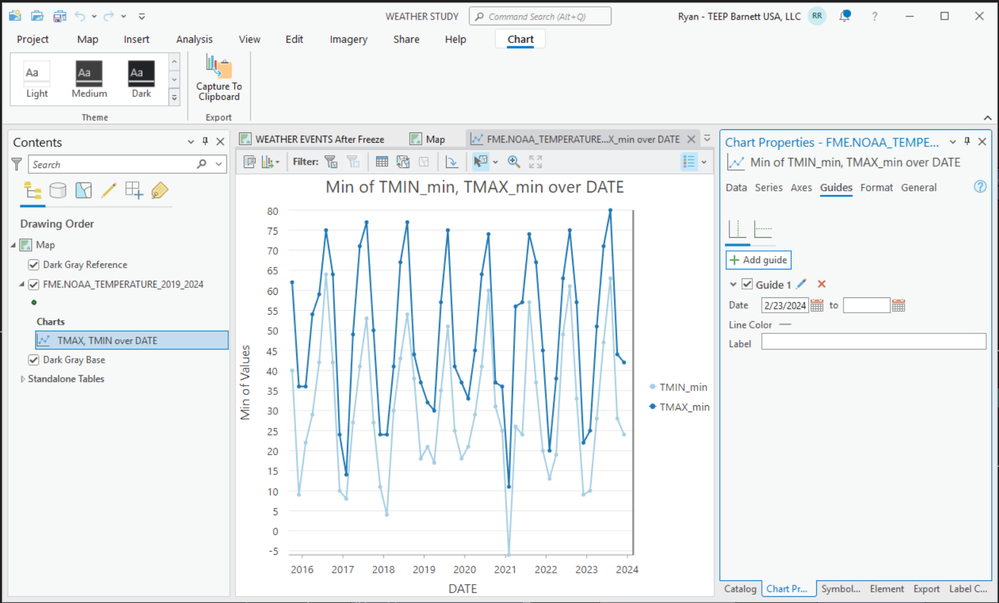The image size is (999, 603).
Task: Select List By Data Source in Contents
Action: pyautogui.click(x=58, y=191)
